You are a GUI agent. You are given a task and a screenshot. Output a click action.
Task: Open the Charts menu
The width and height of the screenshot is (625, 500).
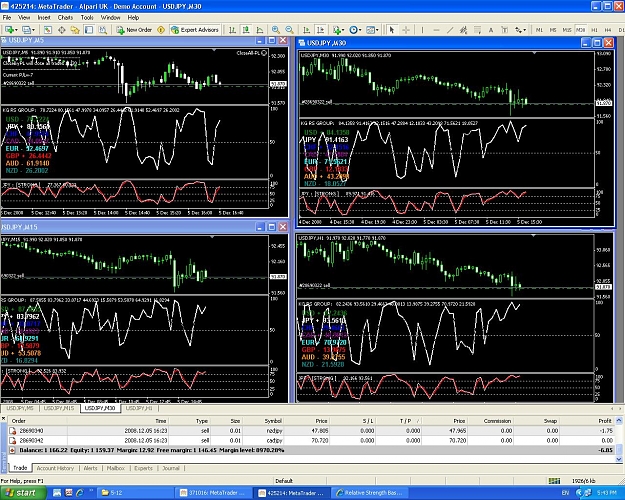65,18
